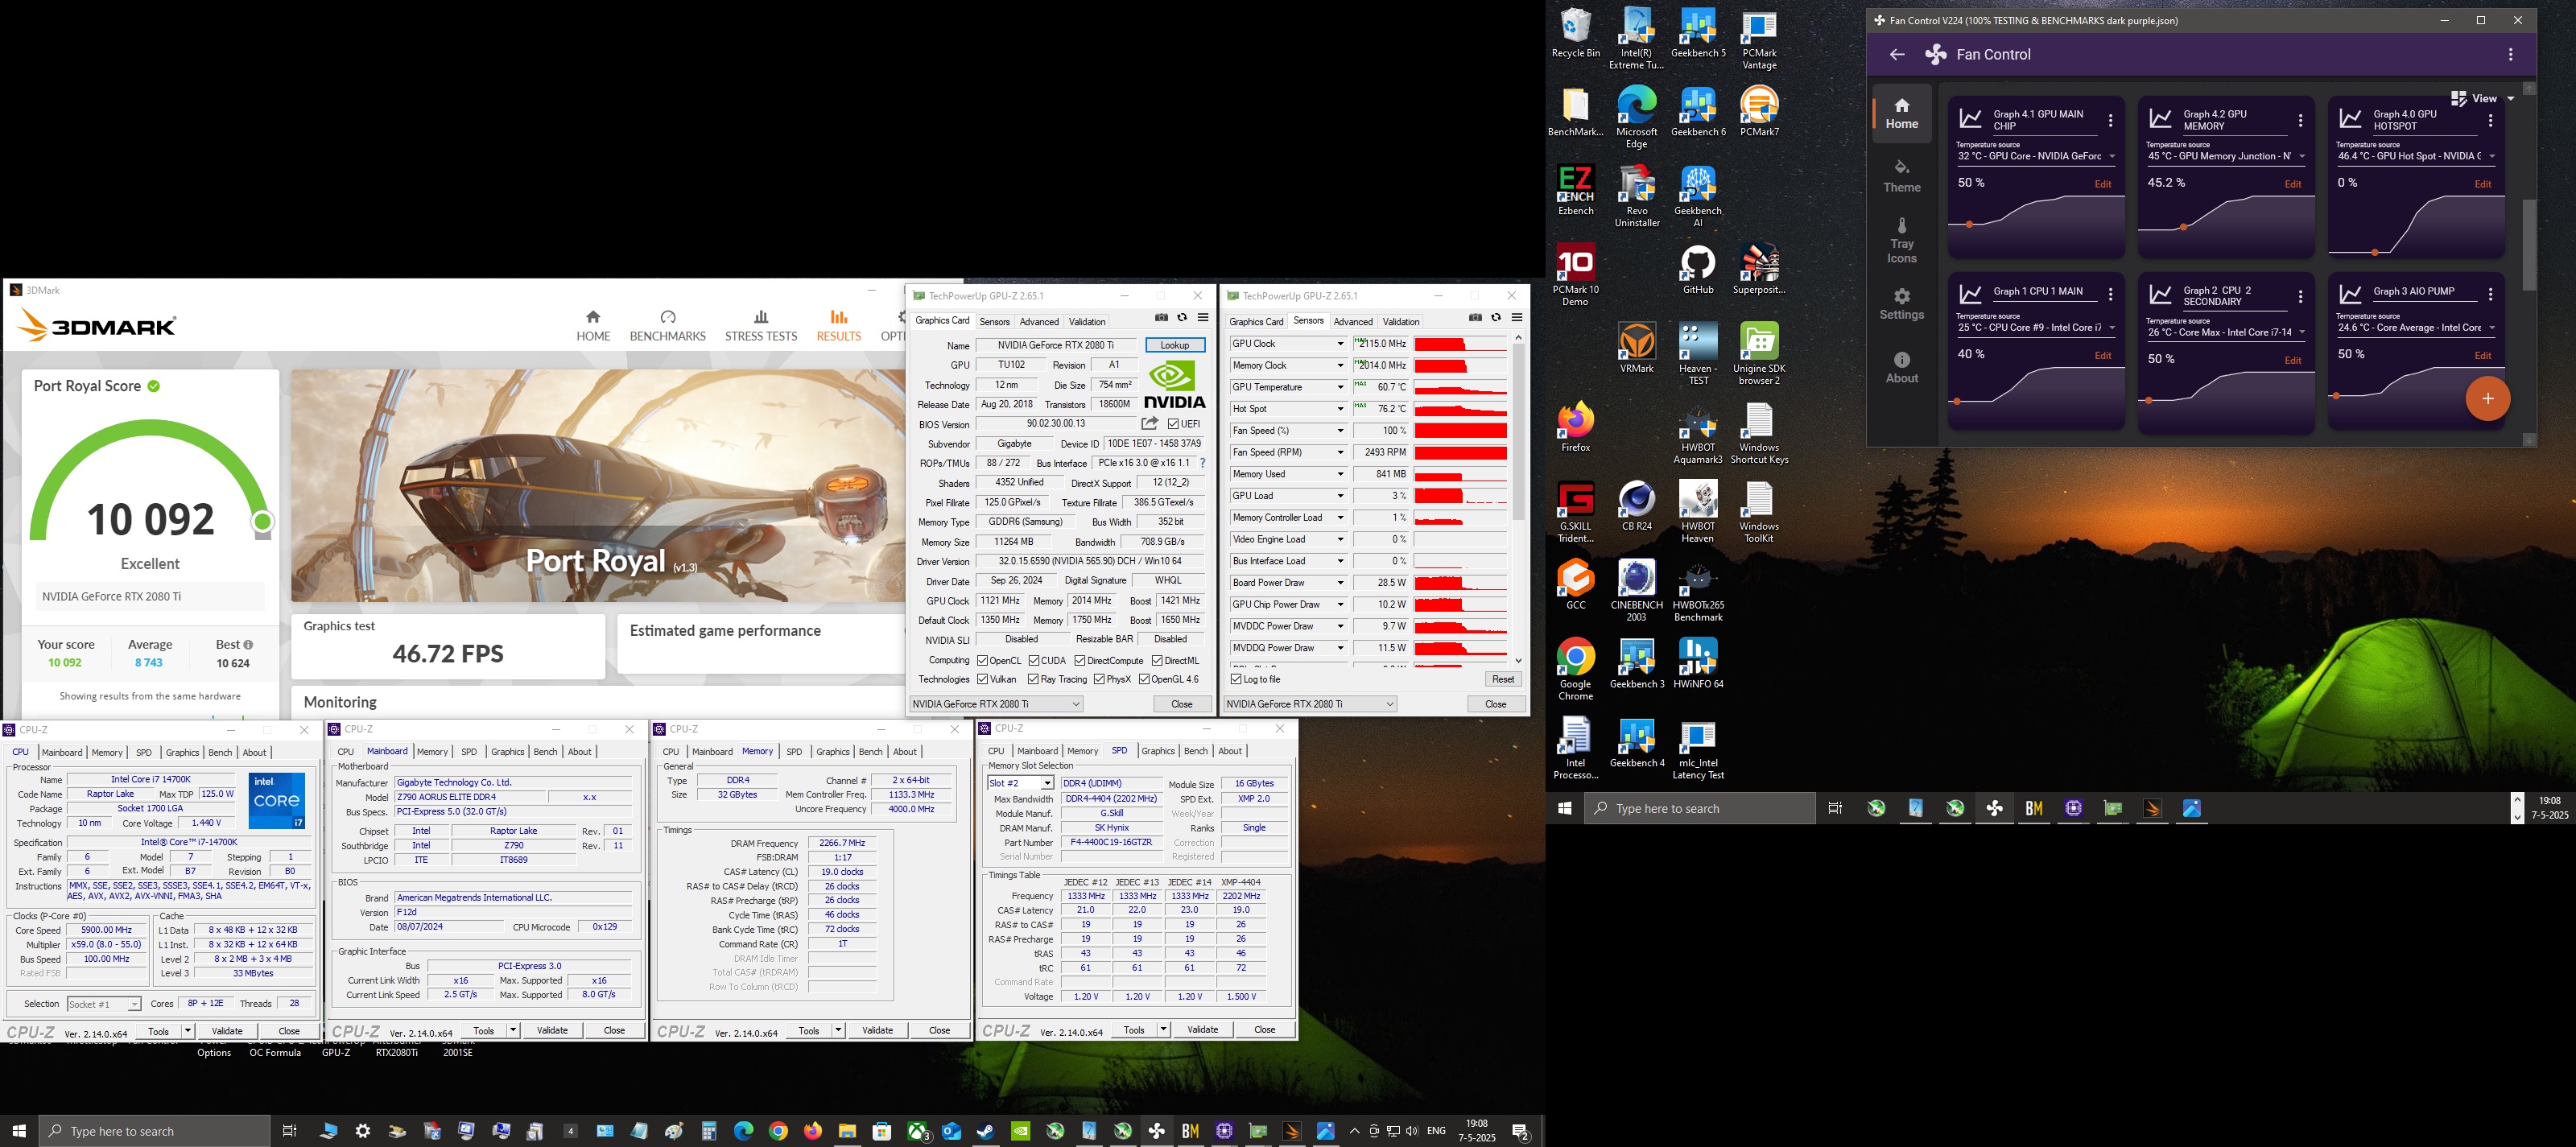Toggle CUDA checkbox in GPU-Z

1034,660
